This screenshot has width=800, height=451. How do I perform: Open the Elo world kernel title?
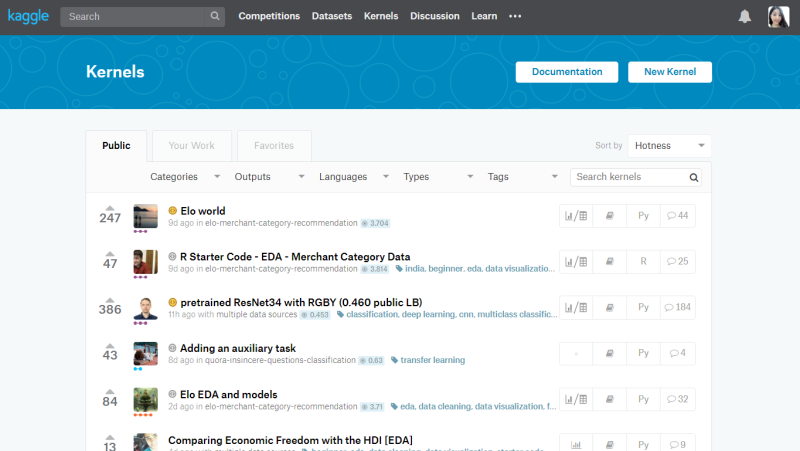point(203,211)
